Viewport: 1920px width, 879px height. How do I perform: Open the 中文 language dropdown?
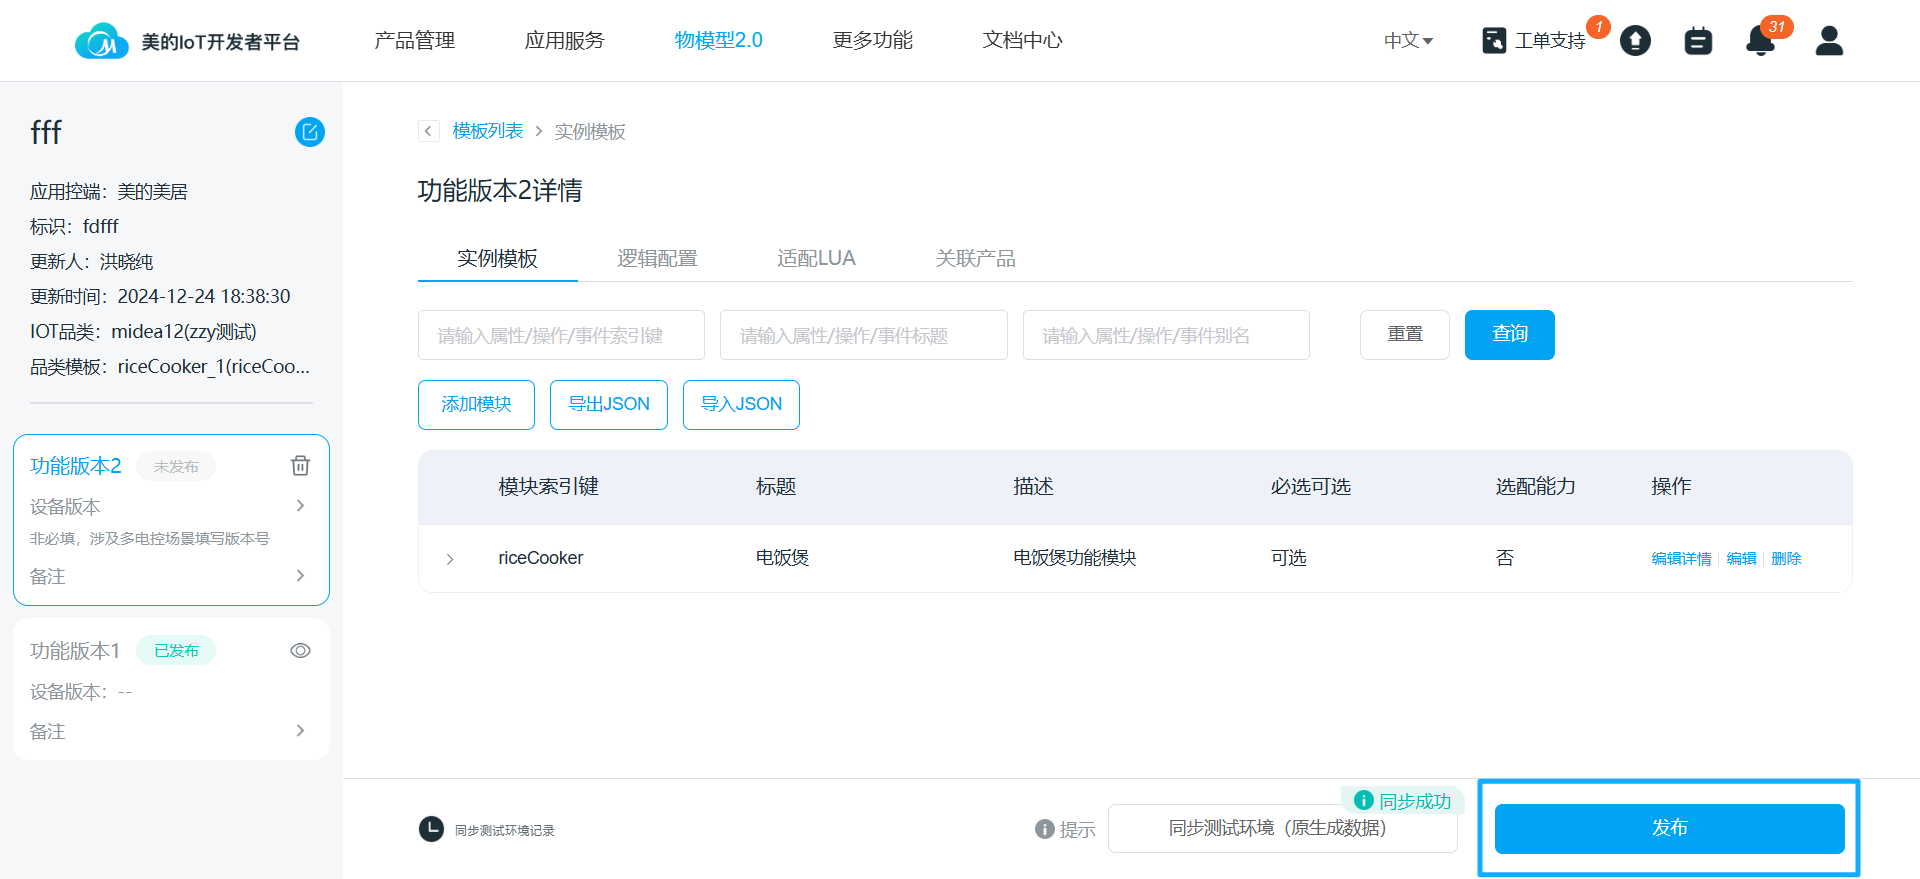pyautogui.click(x=1408, y=41)
